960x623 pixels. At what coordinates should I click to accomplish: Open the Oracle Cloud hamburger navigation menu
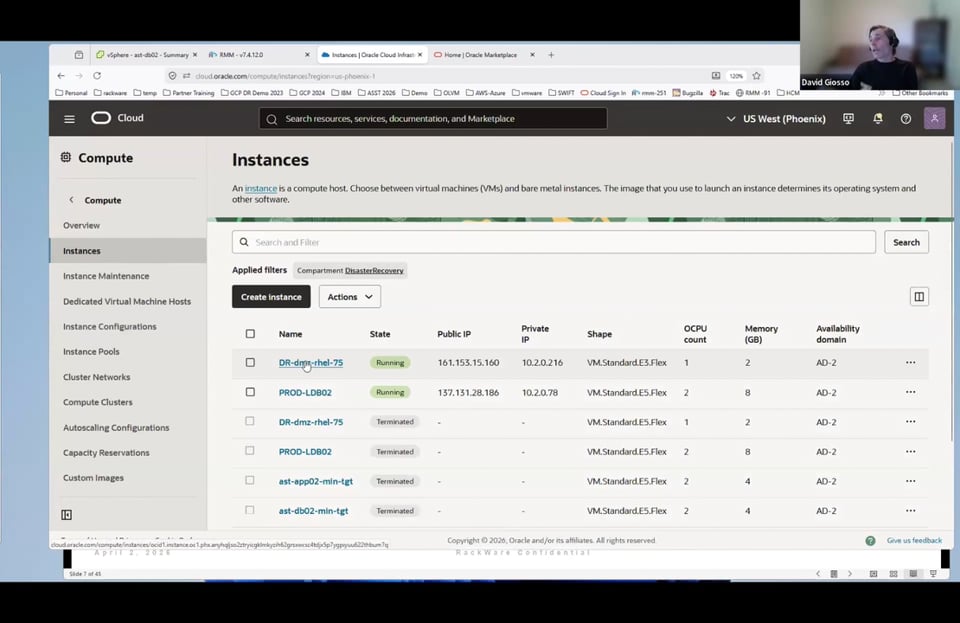tap(69, 119)
